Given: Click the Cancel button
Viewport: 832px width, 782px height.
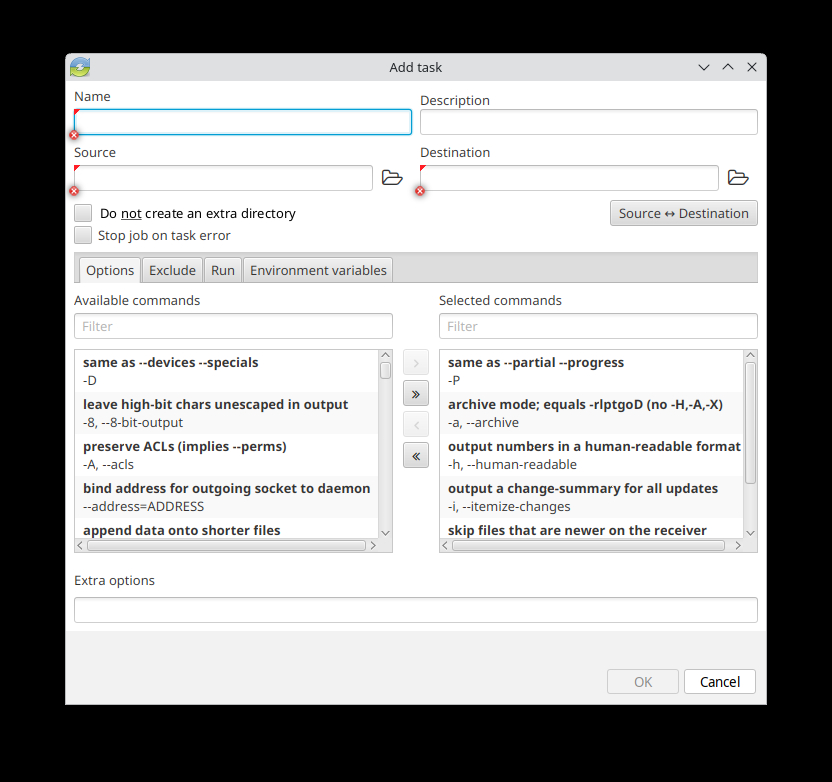Looking at the screenshot, I should [x=719, y=682].
